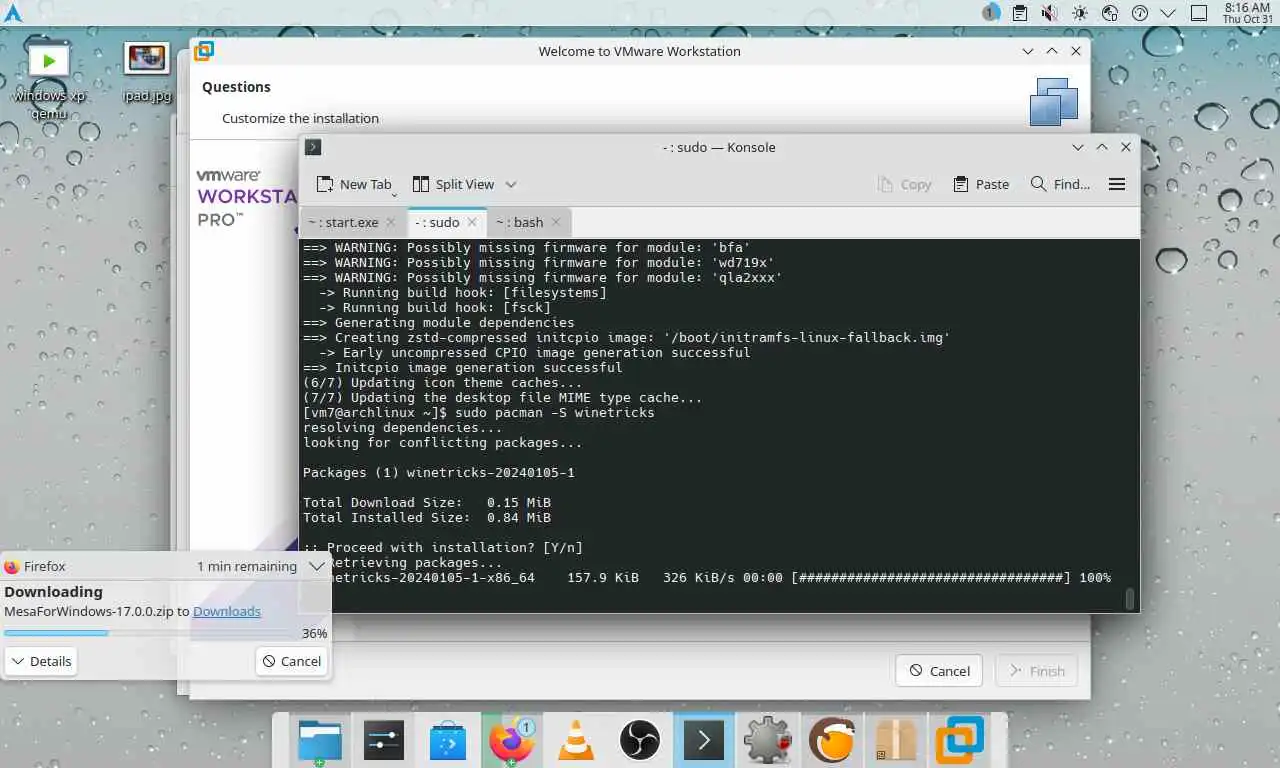Open OBS Studio from the dock
1280x768 pixels.
pos(640,741)
